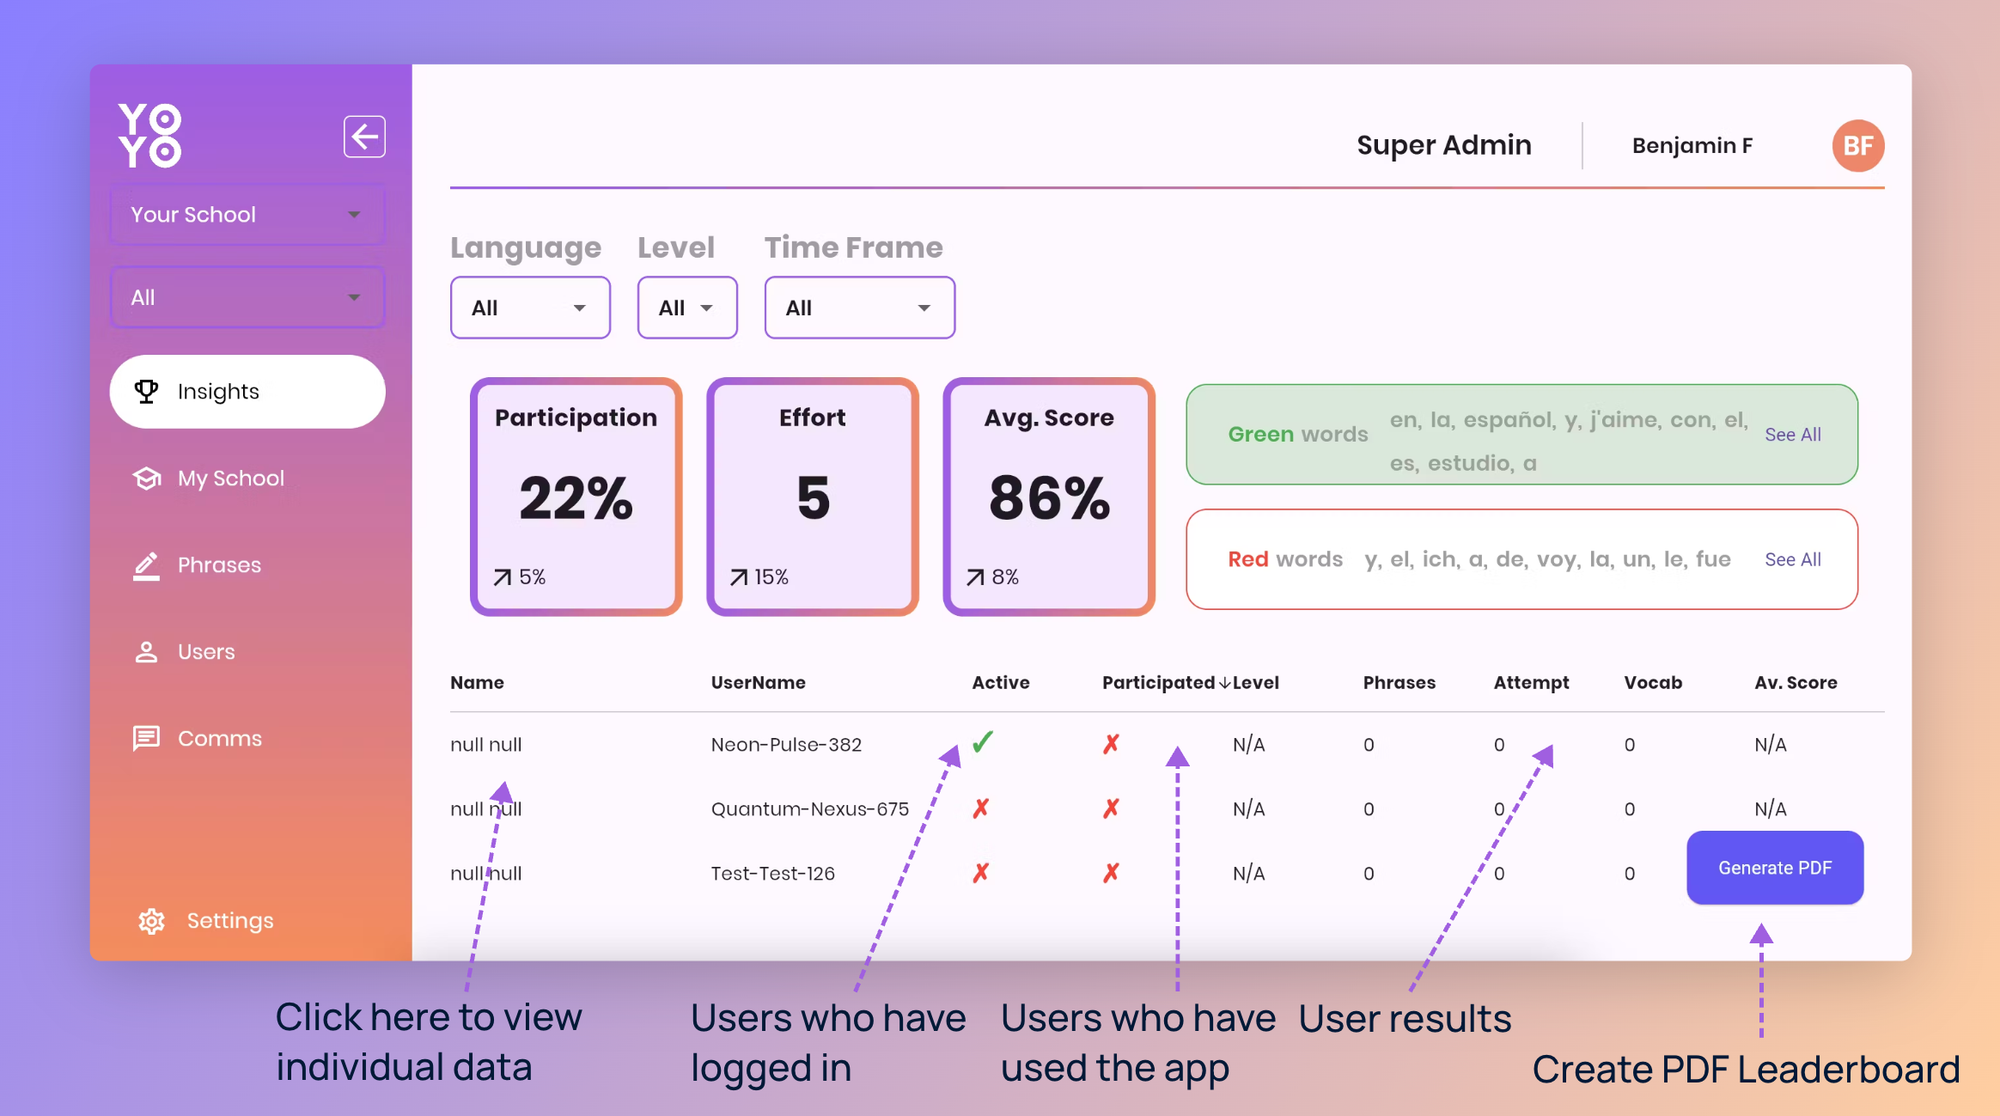
Task: Click the Users person icon
Action: [x=147, y=652]
